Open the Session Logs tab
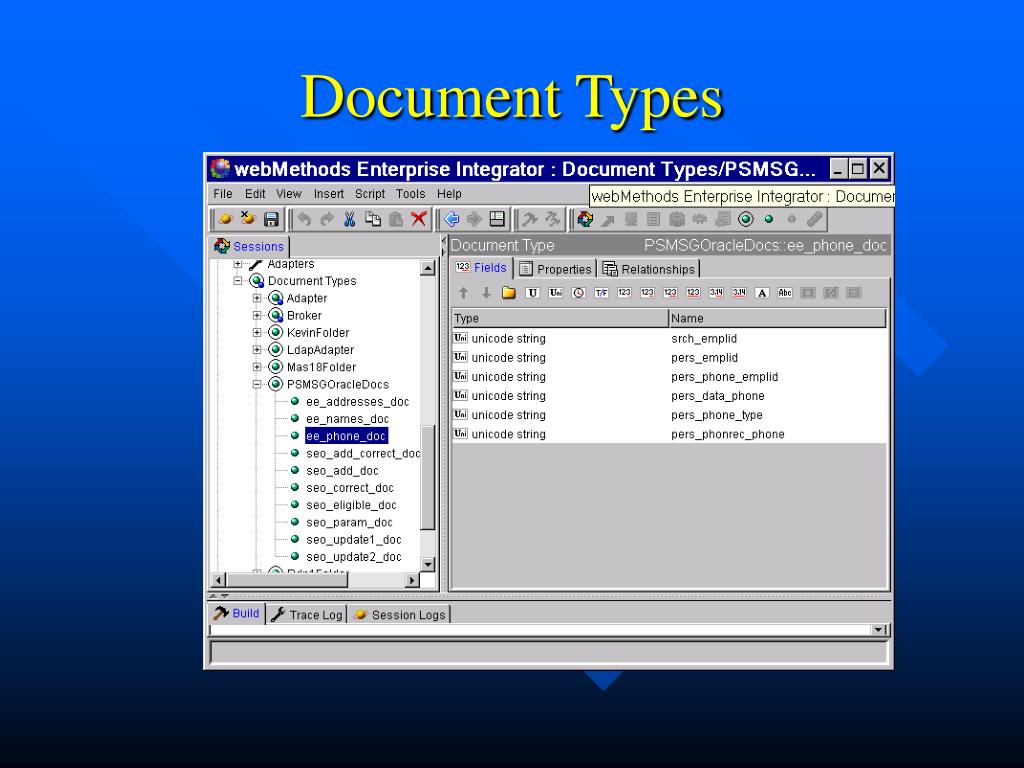 coord(399,615)
